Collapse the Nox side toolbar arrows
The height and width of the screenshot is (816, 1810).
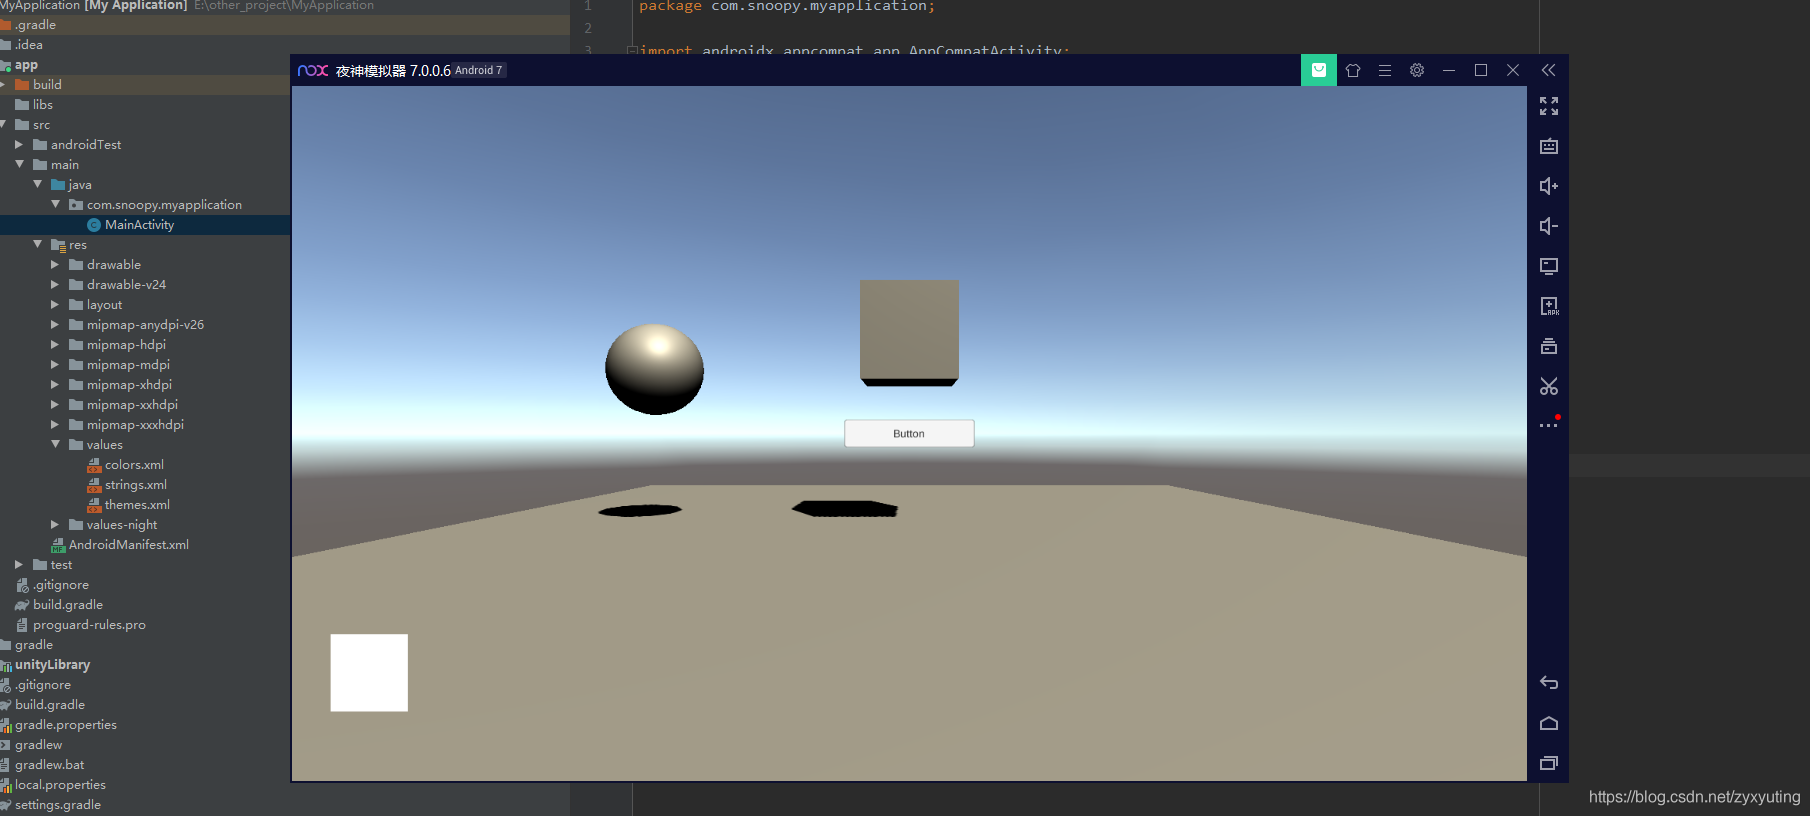[1548, 70]
